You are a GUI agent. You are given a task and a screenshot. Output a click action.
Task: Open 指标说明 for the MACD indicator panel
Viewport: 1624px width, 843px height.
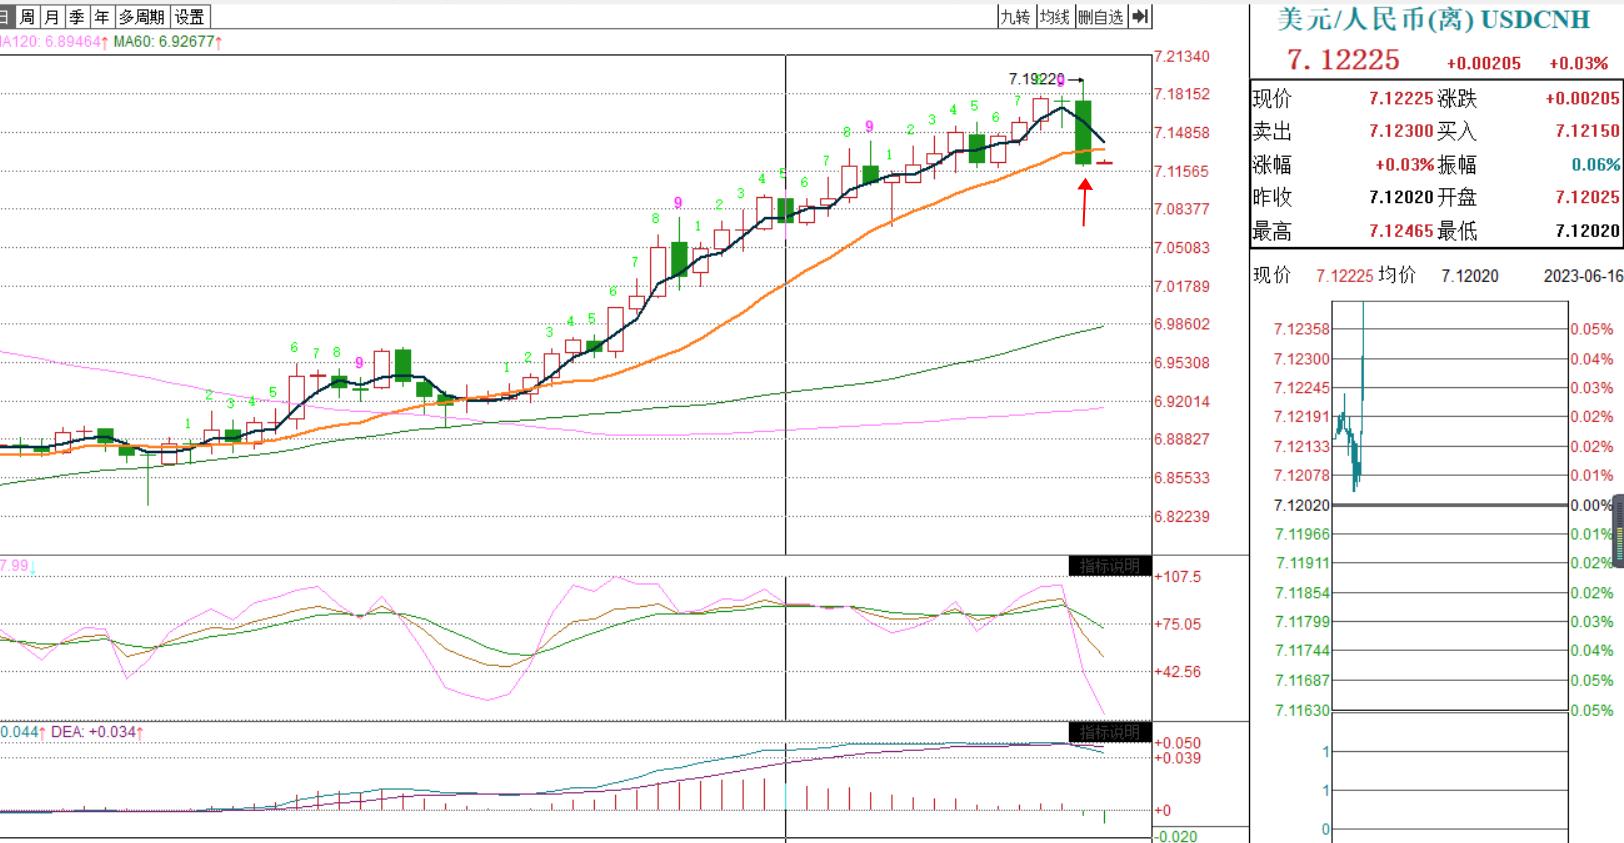(x=1109, y=732)
